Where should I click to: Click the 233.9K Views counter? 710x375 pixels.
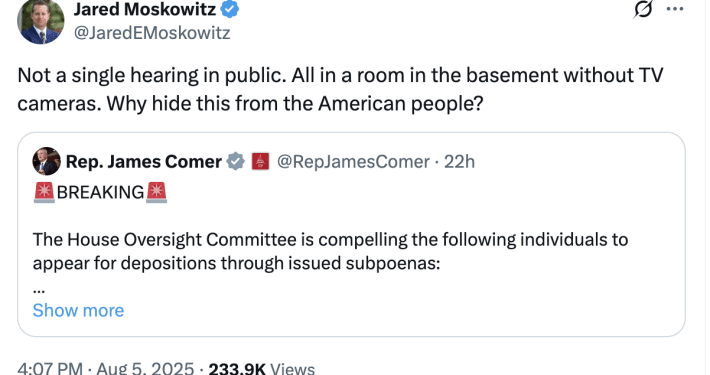pos(261,368)
